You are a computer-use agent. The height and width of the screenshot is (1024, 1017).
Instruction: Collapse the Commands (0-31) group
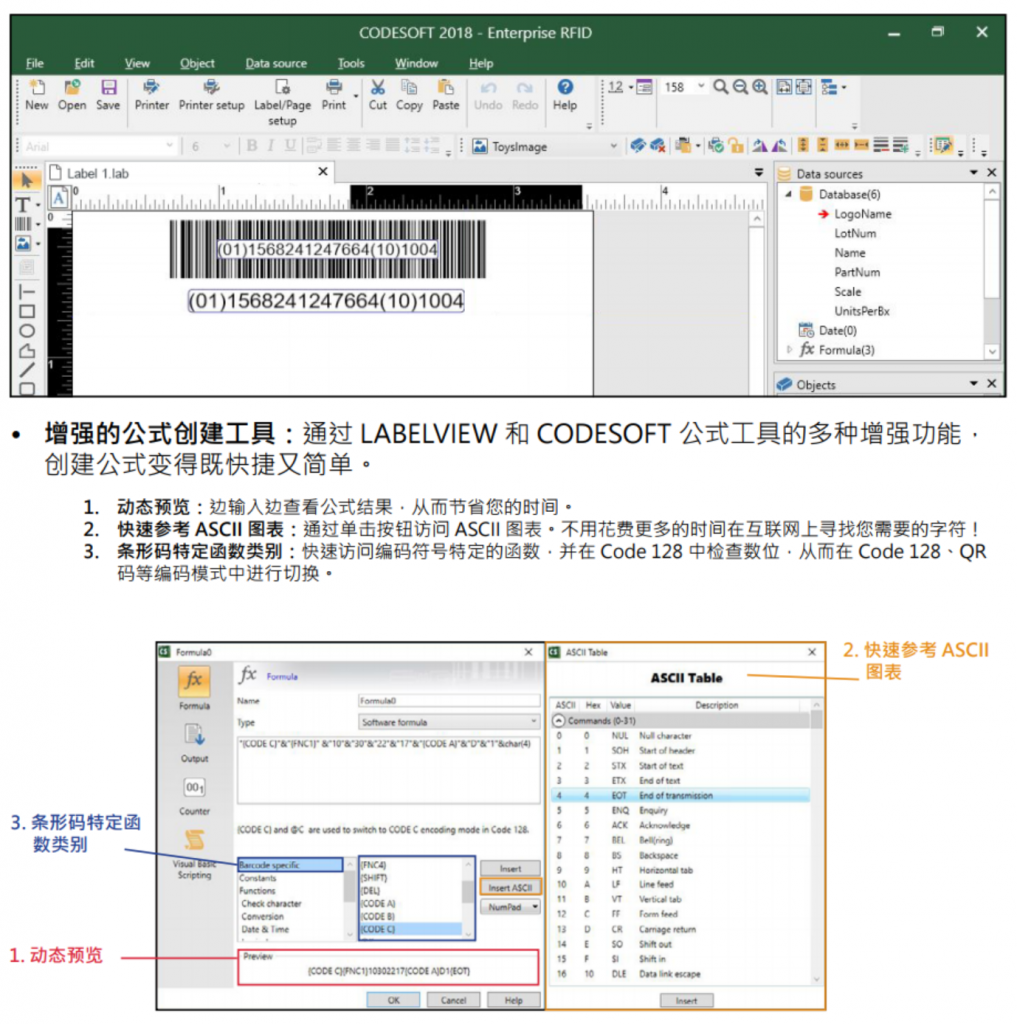click(x=558, y=720)
